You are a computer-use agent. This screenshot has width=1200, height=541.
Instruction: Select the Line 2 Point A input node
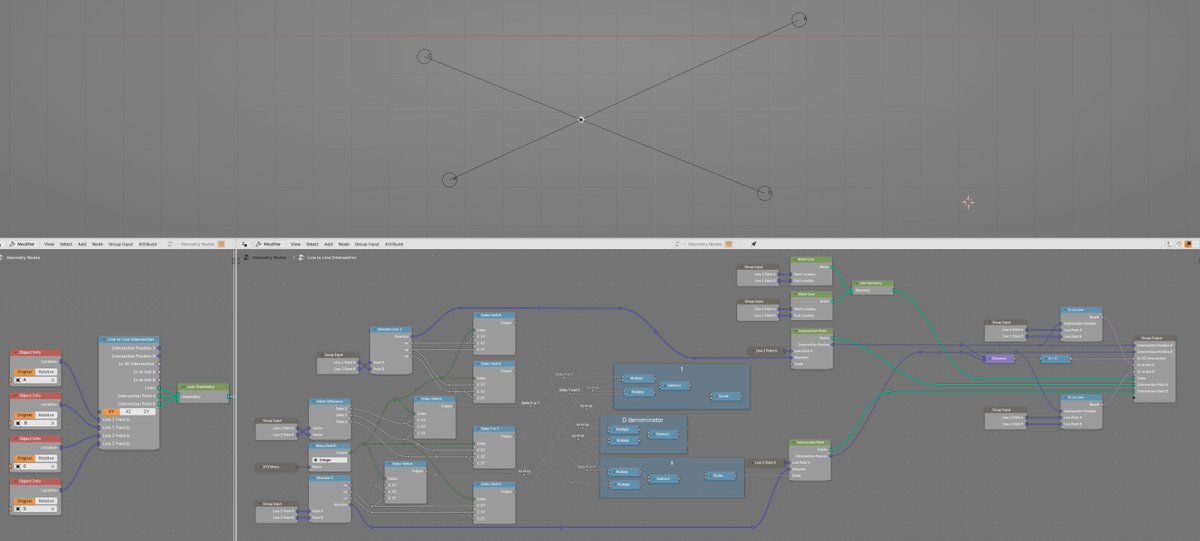point(766,462)
